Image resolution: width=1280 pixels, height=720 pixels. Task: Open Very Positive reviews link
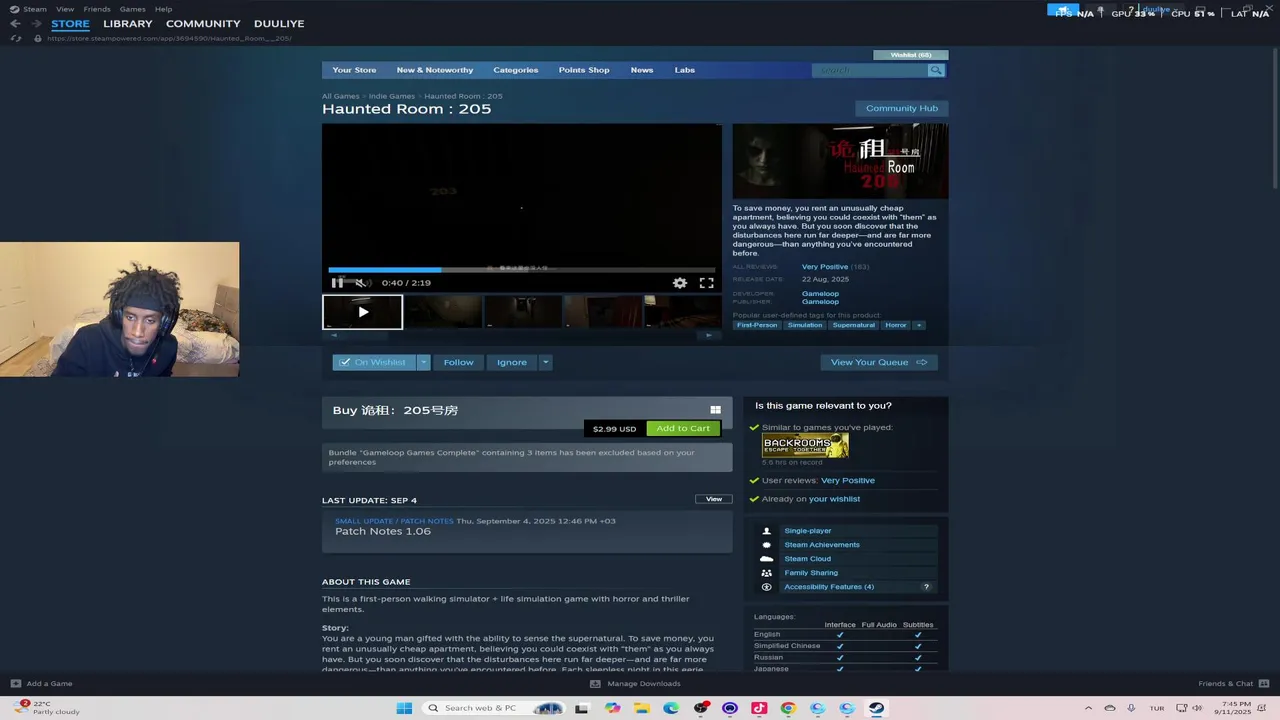coord(825,267)
